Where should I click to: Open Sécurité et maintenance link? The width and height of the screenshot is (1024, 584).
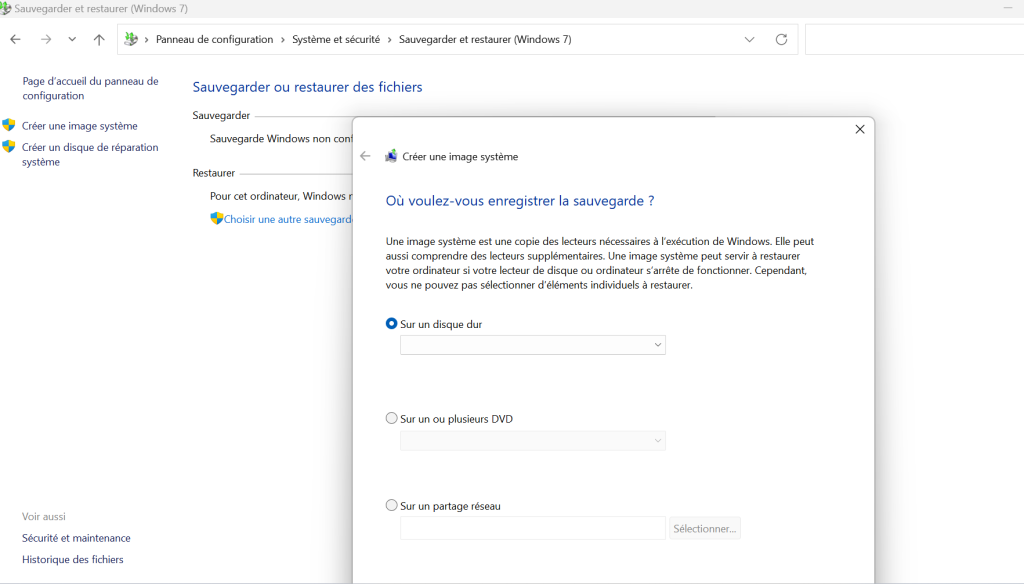point(76,538)
